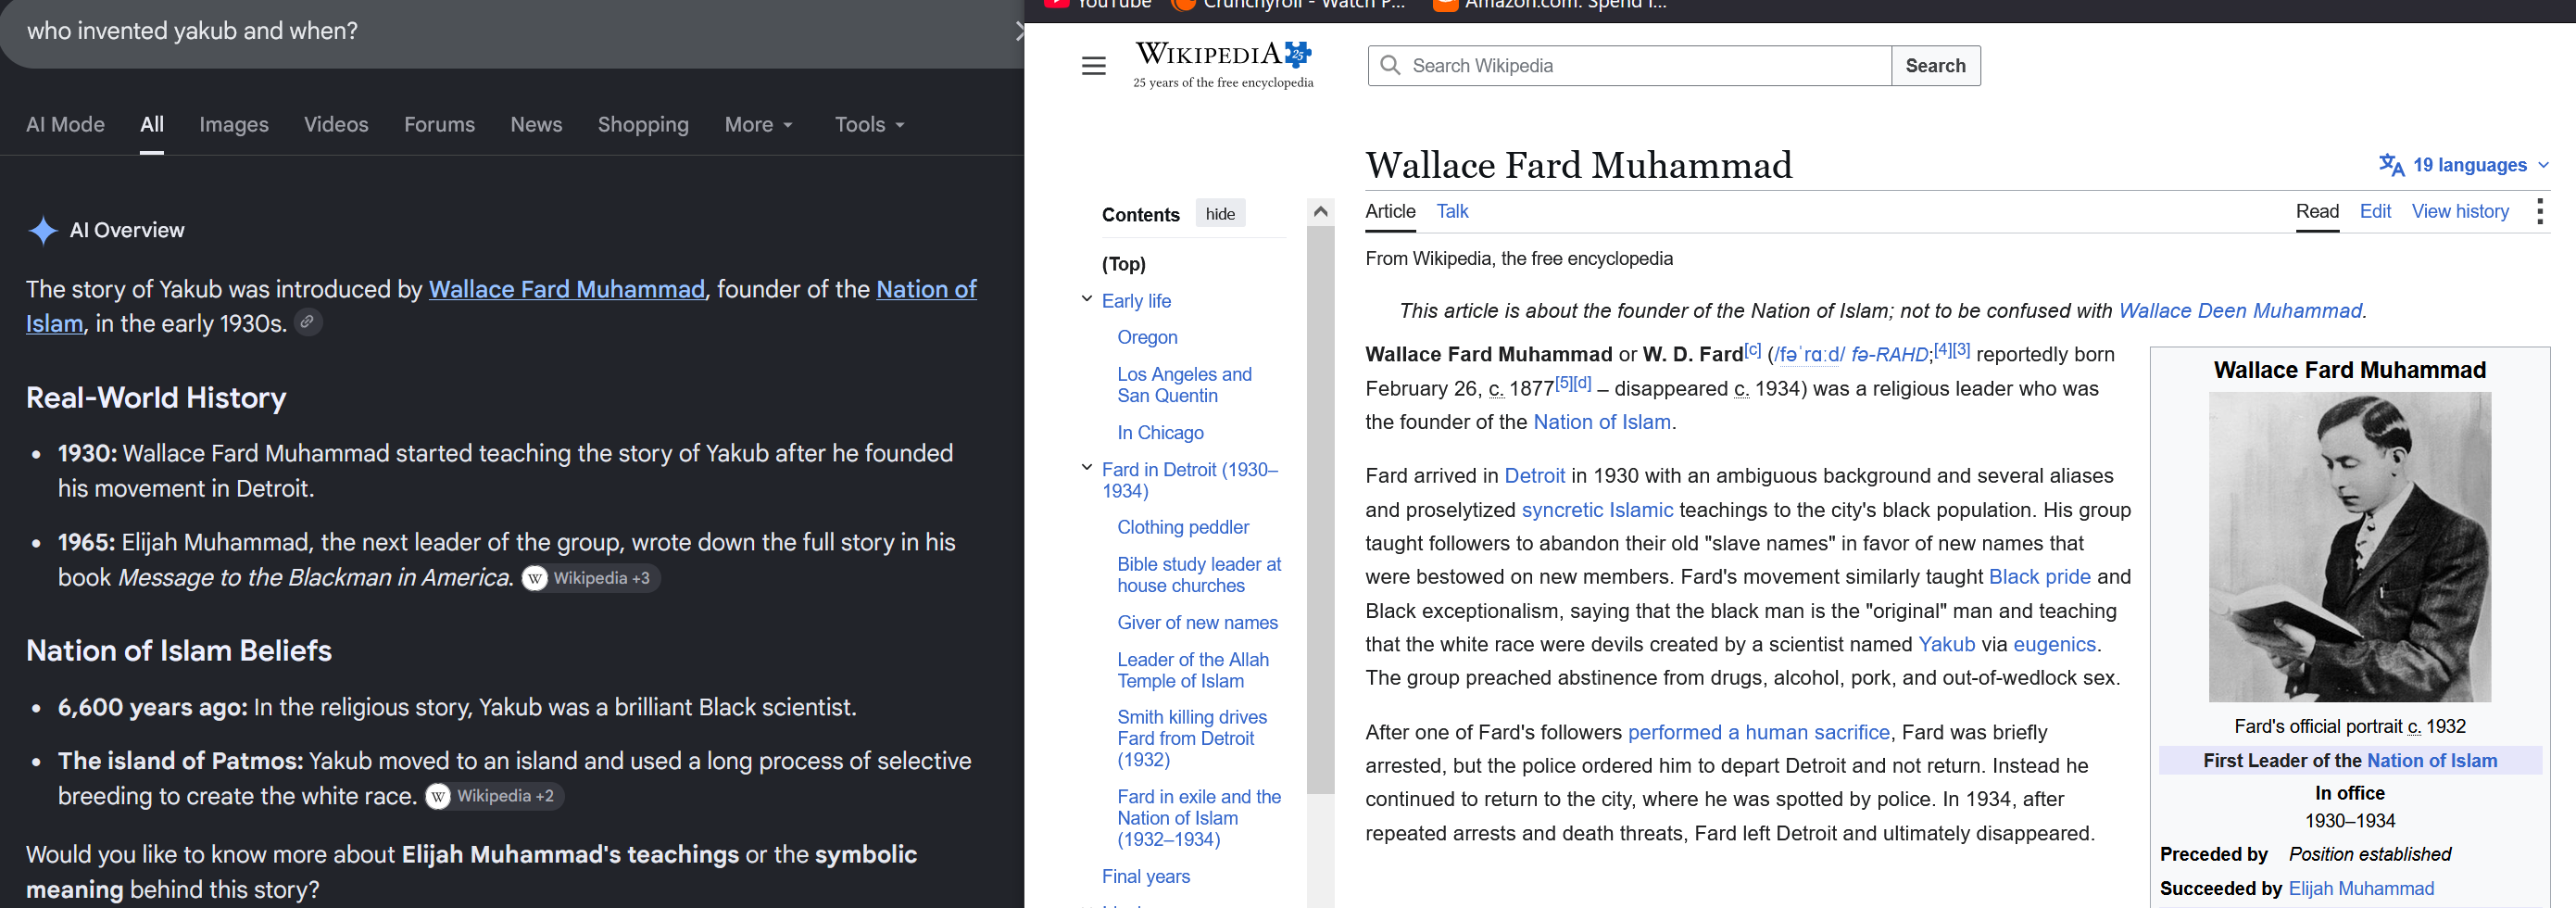Open the News tab
This screenshot has height=908, width=2576.
(536, 124)
